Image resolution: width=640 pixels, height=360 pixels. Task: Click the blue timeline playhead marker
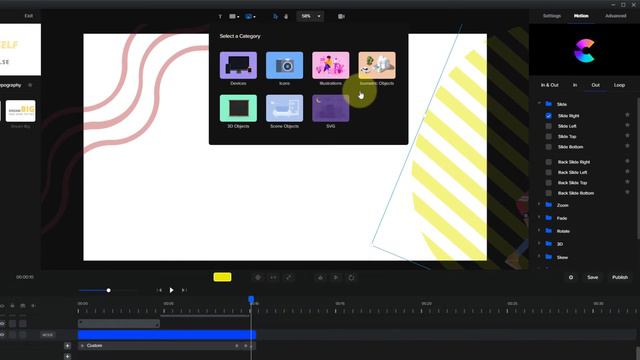pos(251,300)
